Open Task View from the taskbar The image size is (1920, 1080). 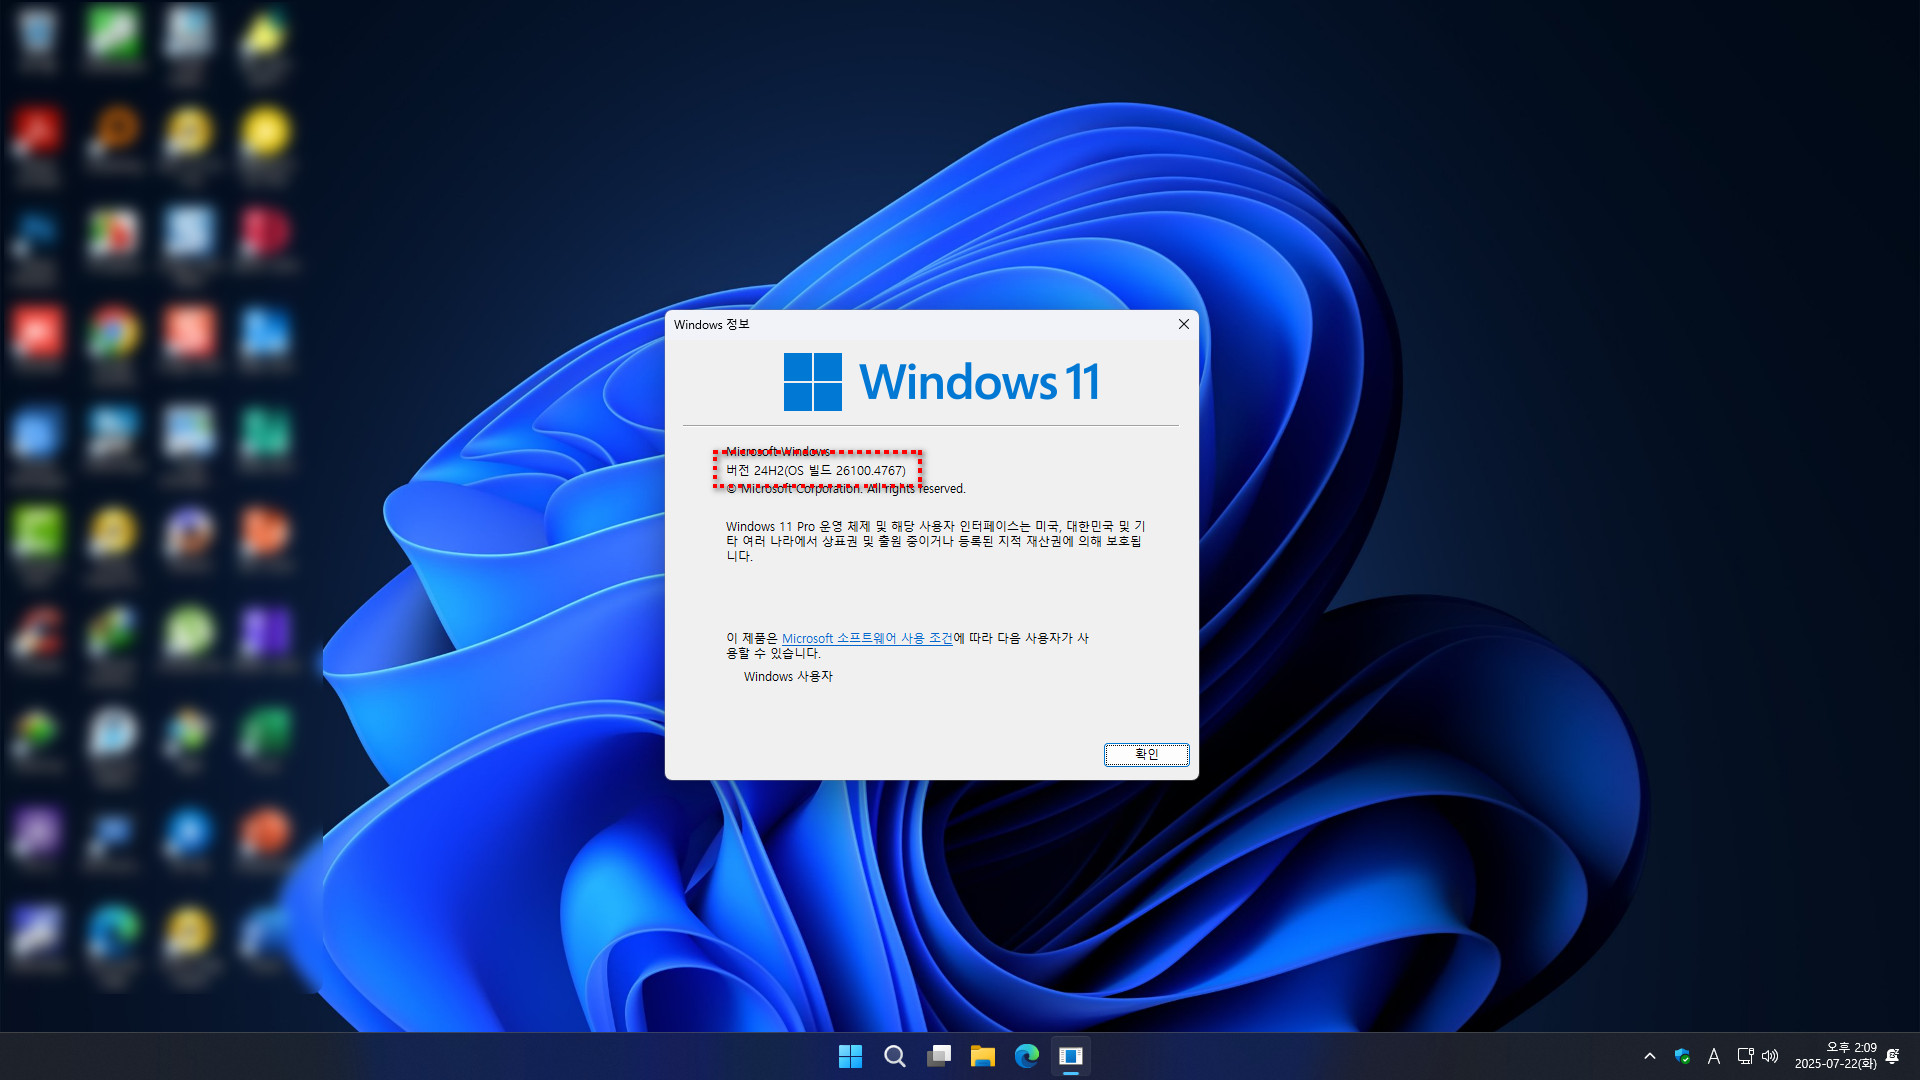(x=938, y=1056)
